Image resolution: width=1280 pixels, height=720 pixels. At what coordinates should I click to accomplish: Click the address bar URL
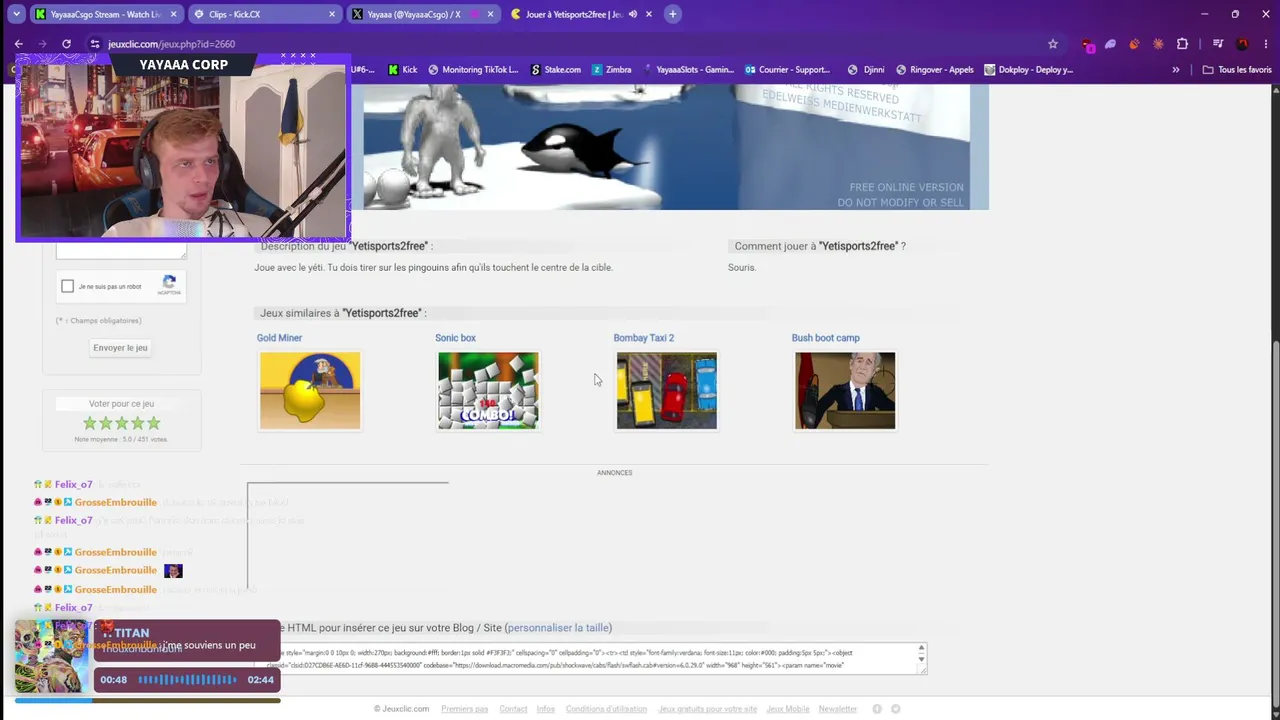click(171, 44)
